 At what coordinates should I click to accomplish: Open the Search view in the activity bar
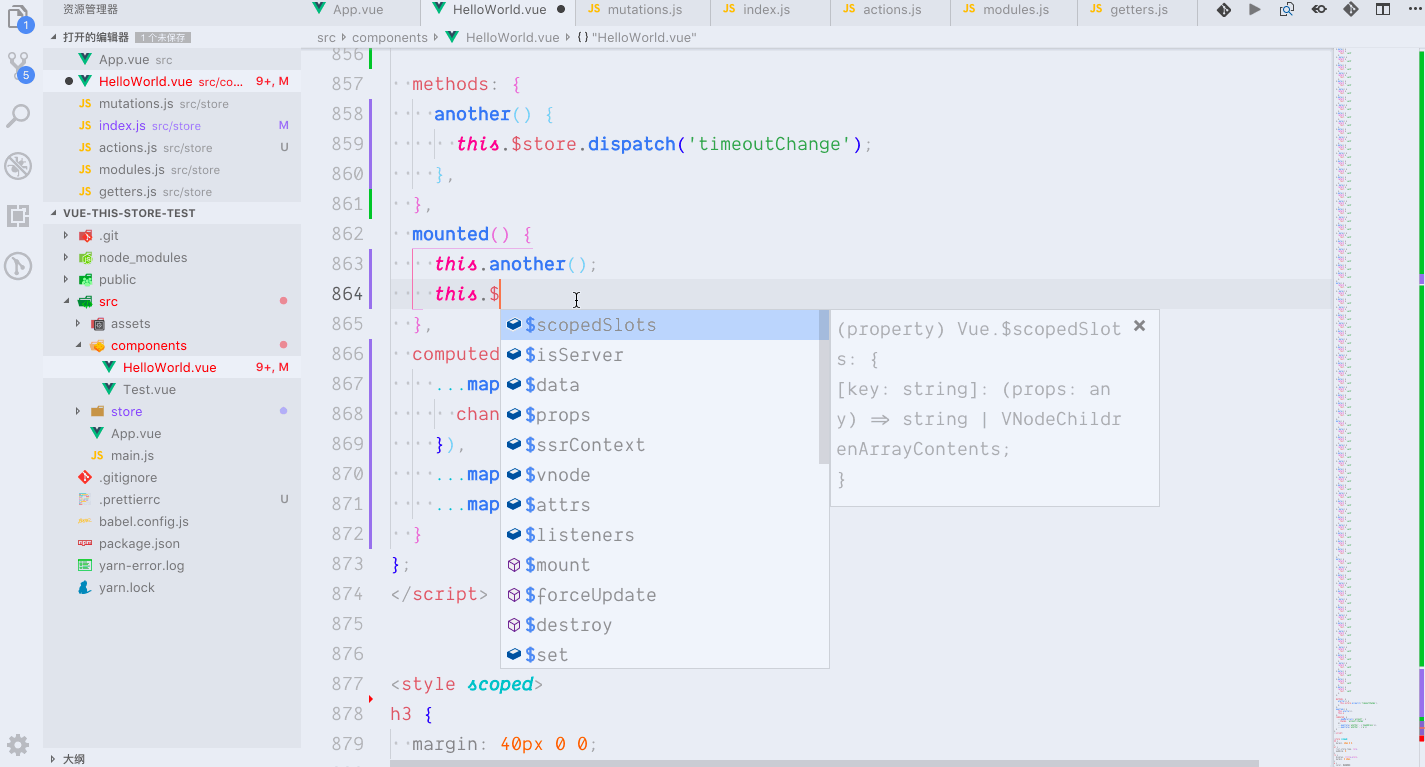click(x=18, y=116)
